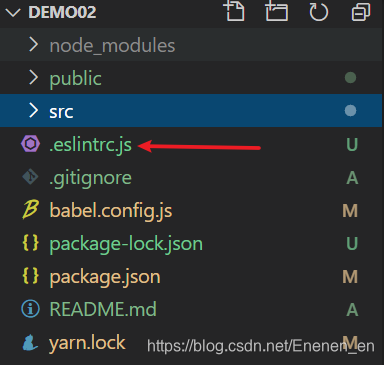Expand the src folder chevron

33,110
